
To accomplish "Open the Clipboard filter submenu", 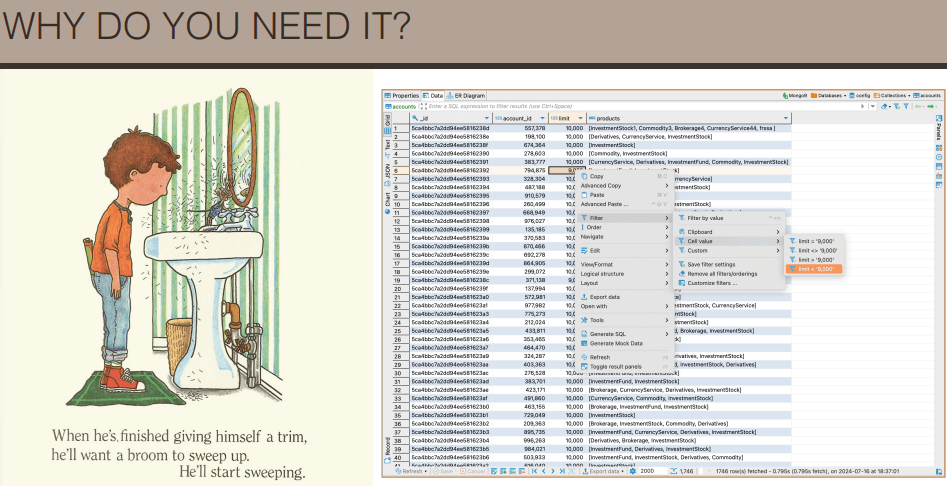I will [729, 232].
